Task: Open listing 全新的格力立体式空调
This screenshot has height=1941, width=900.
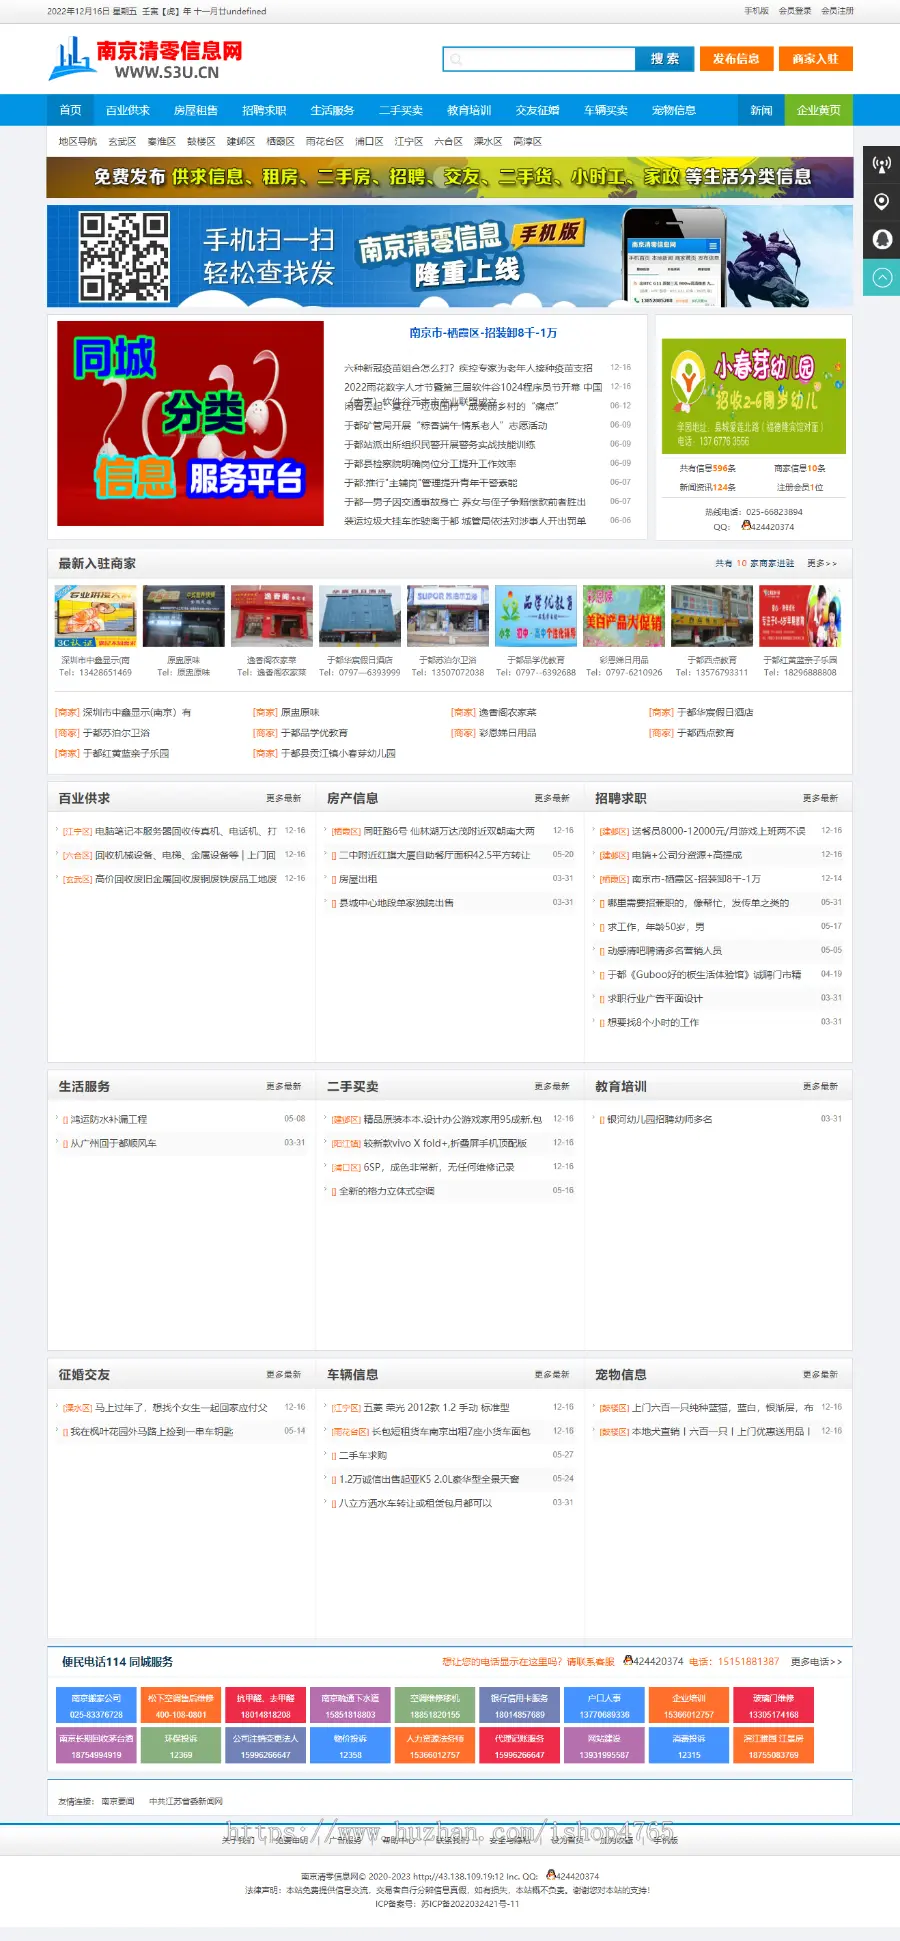Action: (x=386, y=1191)
